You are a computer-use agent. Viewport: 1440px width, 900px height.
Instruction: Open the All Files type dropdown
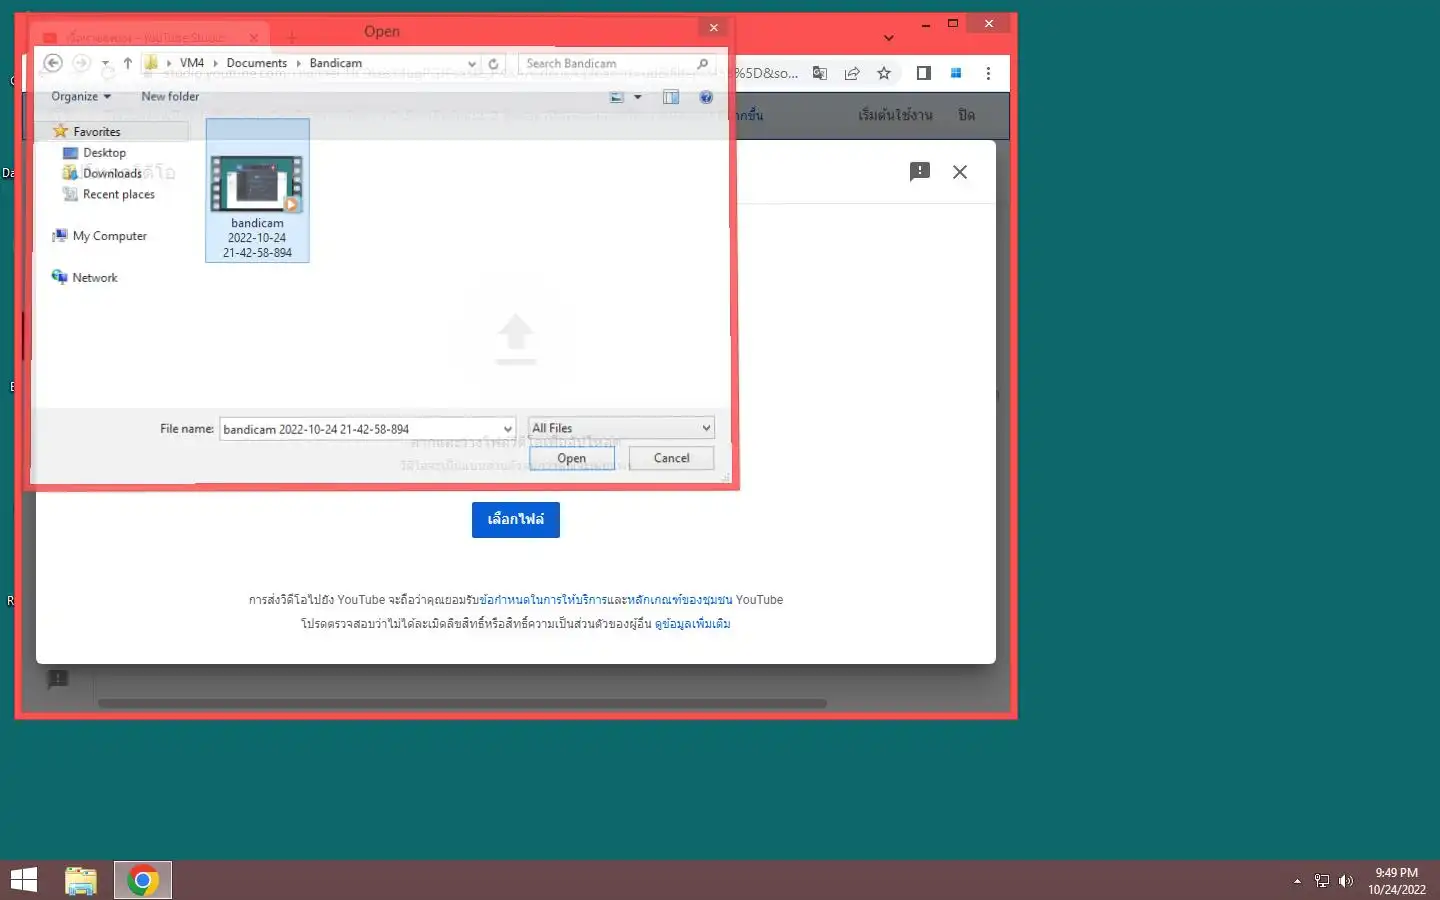pyautogui.click(x=621, y=428)
